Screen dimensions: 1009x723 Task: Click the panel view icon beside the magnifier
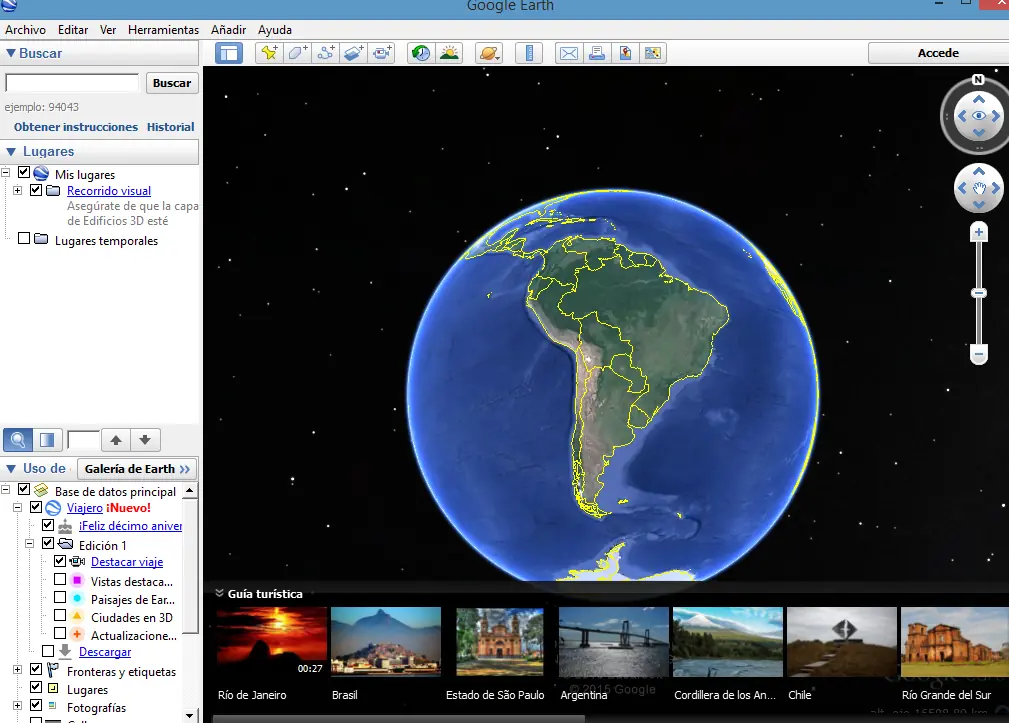pos(47,440)
